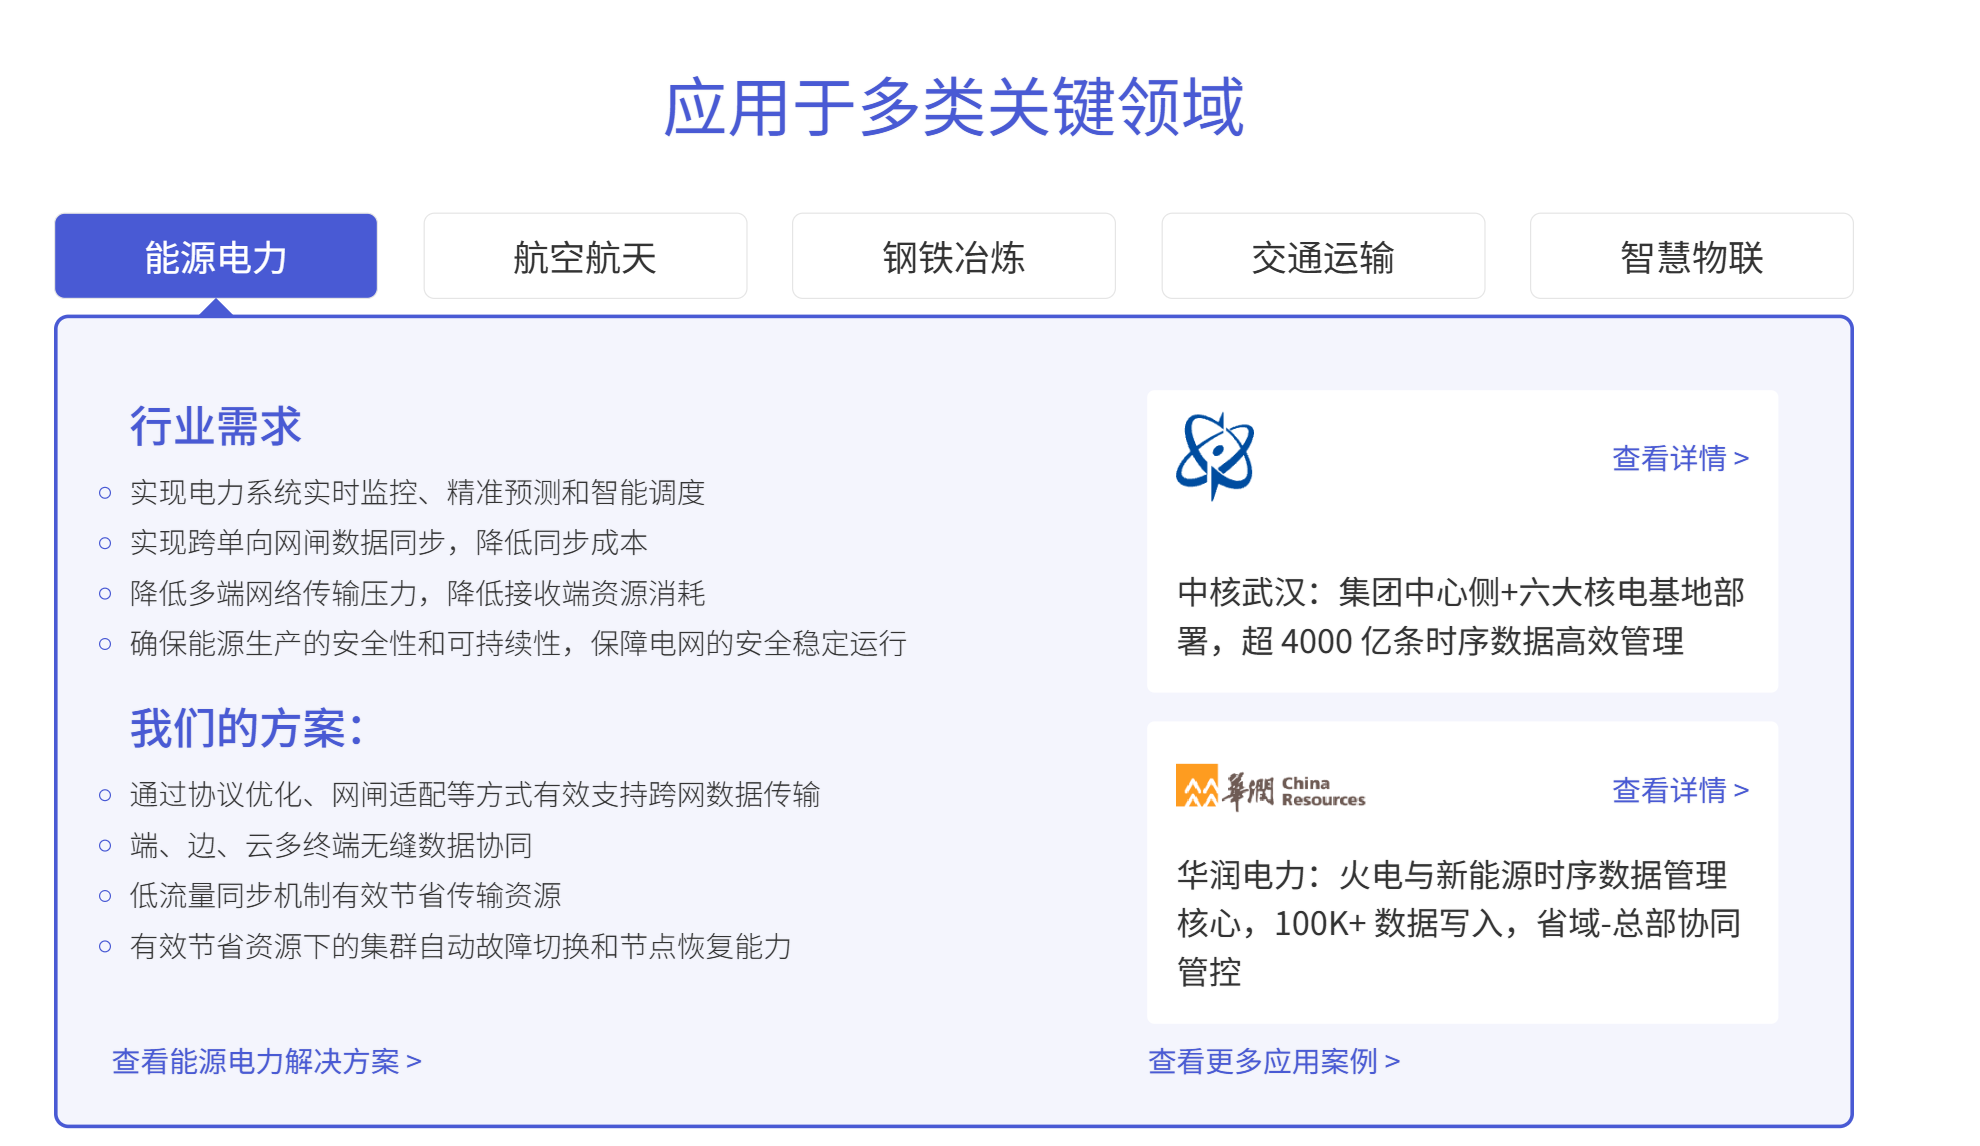The width and height of the screenshot is (1980, 1146).
Task: Click the 应用于多类关键领域 page title
Action: tap(953, 107)
